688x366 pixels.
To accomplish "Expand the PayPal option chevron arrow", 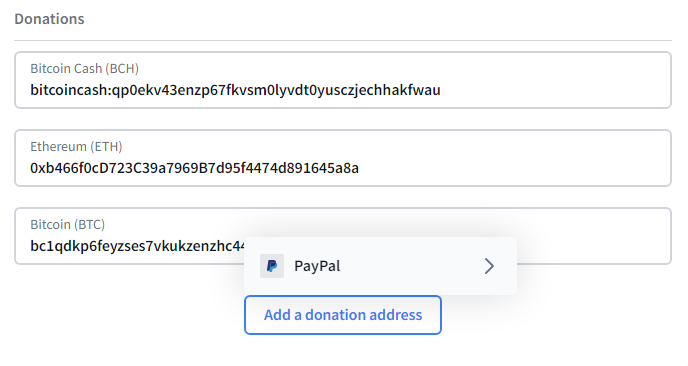I will [x=489, y=266].
